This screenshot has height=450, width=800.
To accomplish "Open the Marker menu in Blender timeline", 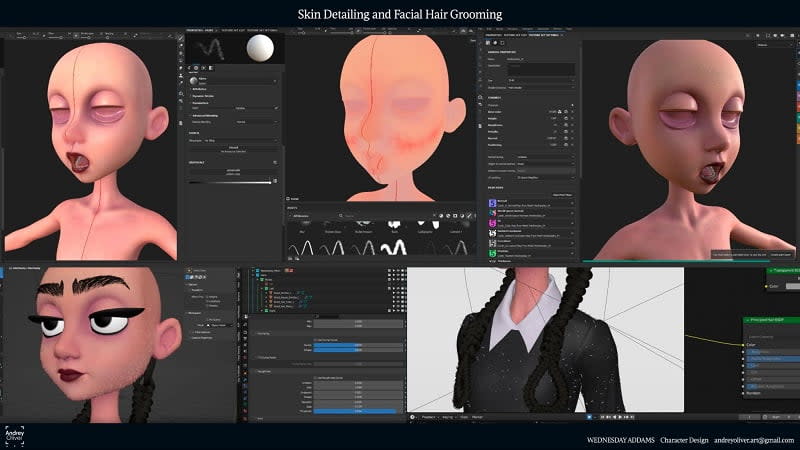I will 478,417.
